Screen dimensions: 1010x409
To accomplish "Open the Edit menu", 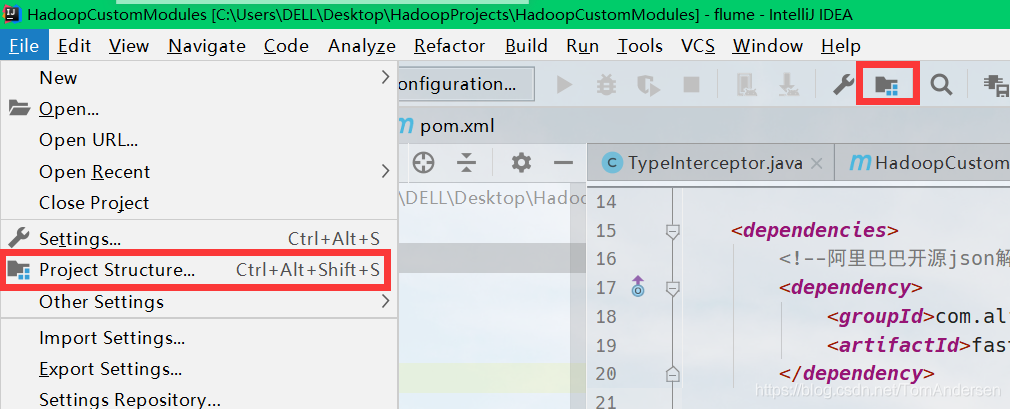I will point(75,46).
